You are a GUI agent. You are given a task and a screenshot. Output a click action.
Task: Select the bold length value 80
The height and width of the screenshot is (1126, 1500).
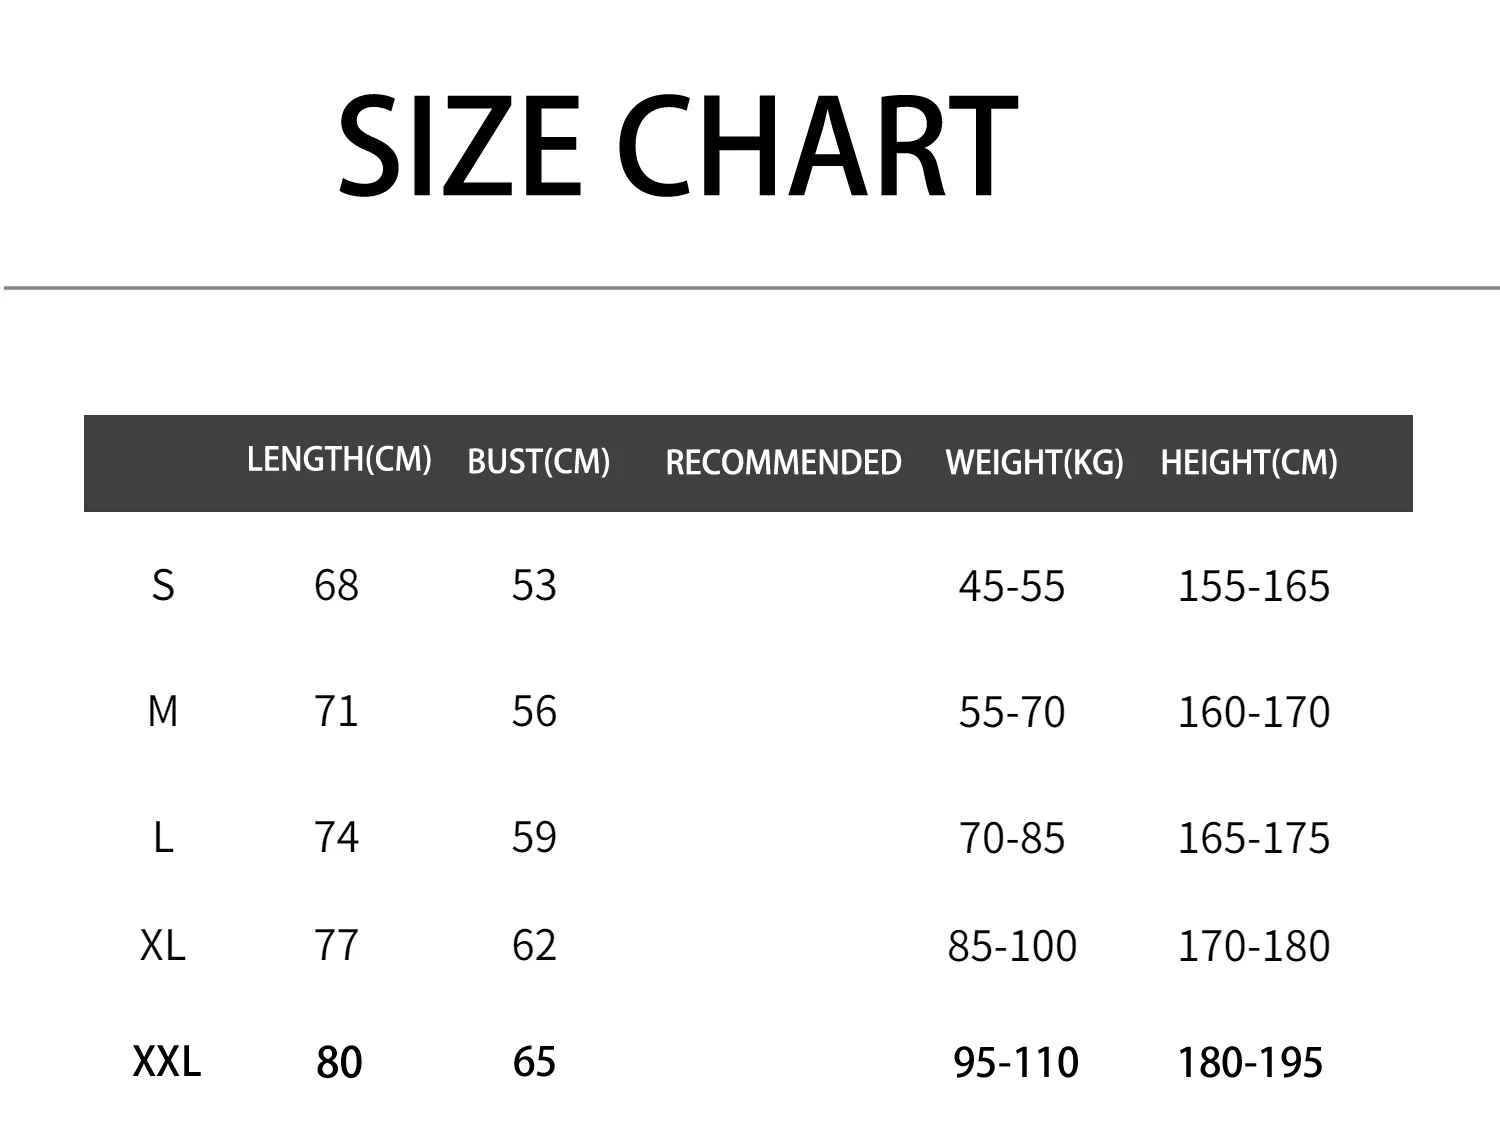[x=339, y=1062]
